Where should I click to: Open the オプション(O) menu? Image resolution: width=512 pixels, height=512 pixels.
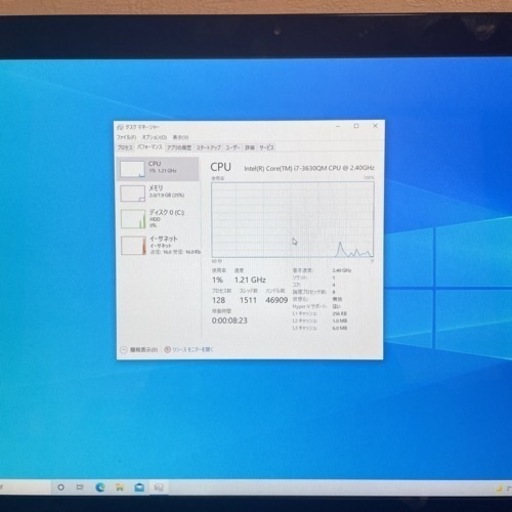[154, 137]
